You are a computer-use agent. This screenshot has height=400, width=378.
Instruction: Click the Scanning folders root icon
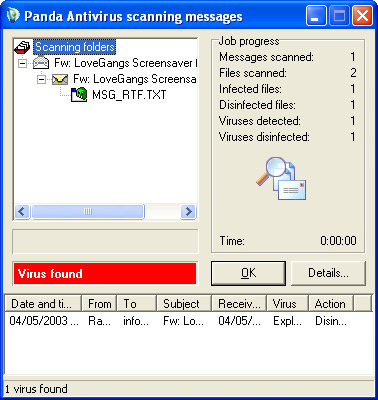pyautogui.click(x=22, y=47)
